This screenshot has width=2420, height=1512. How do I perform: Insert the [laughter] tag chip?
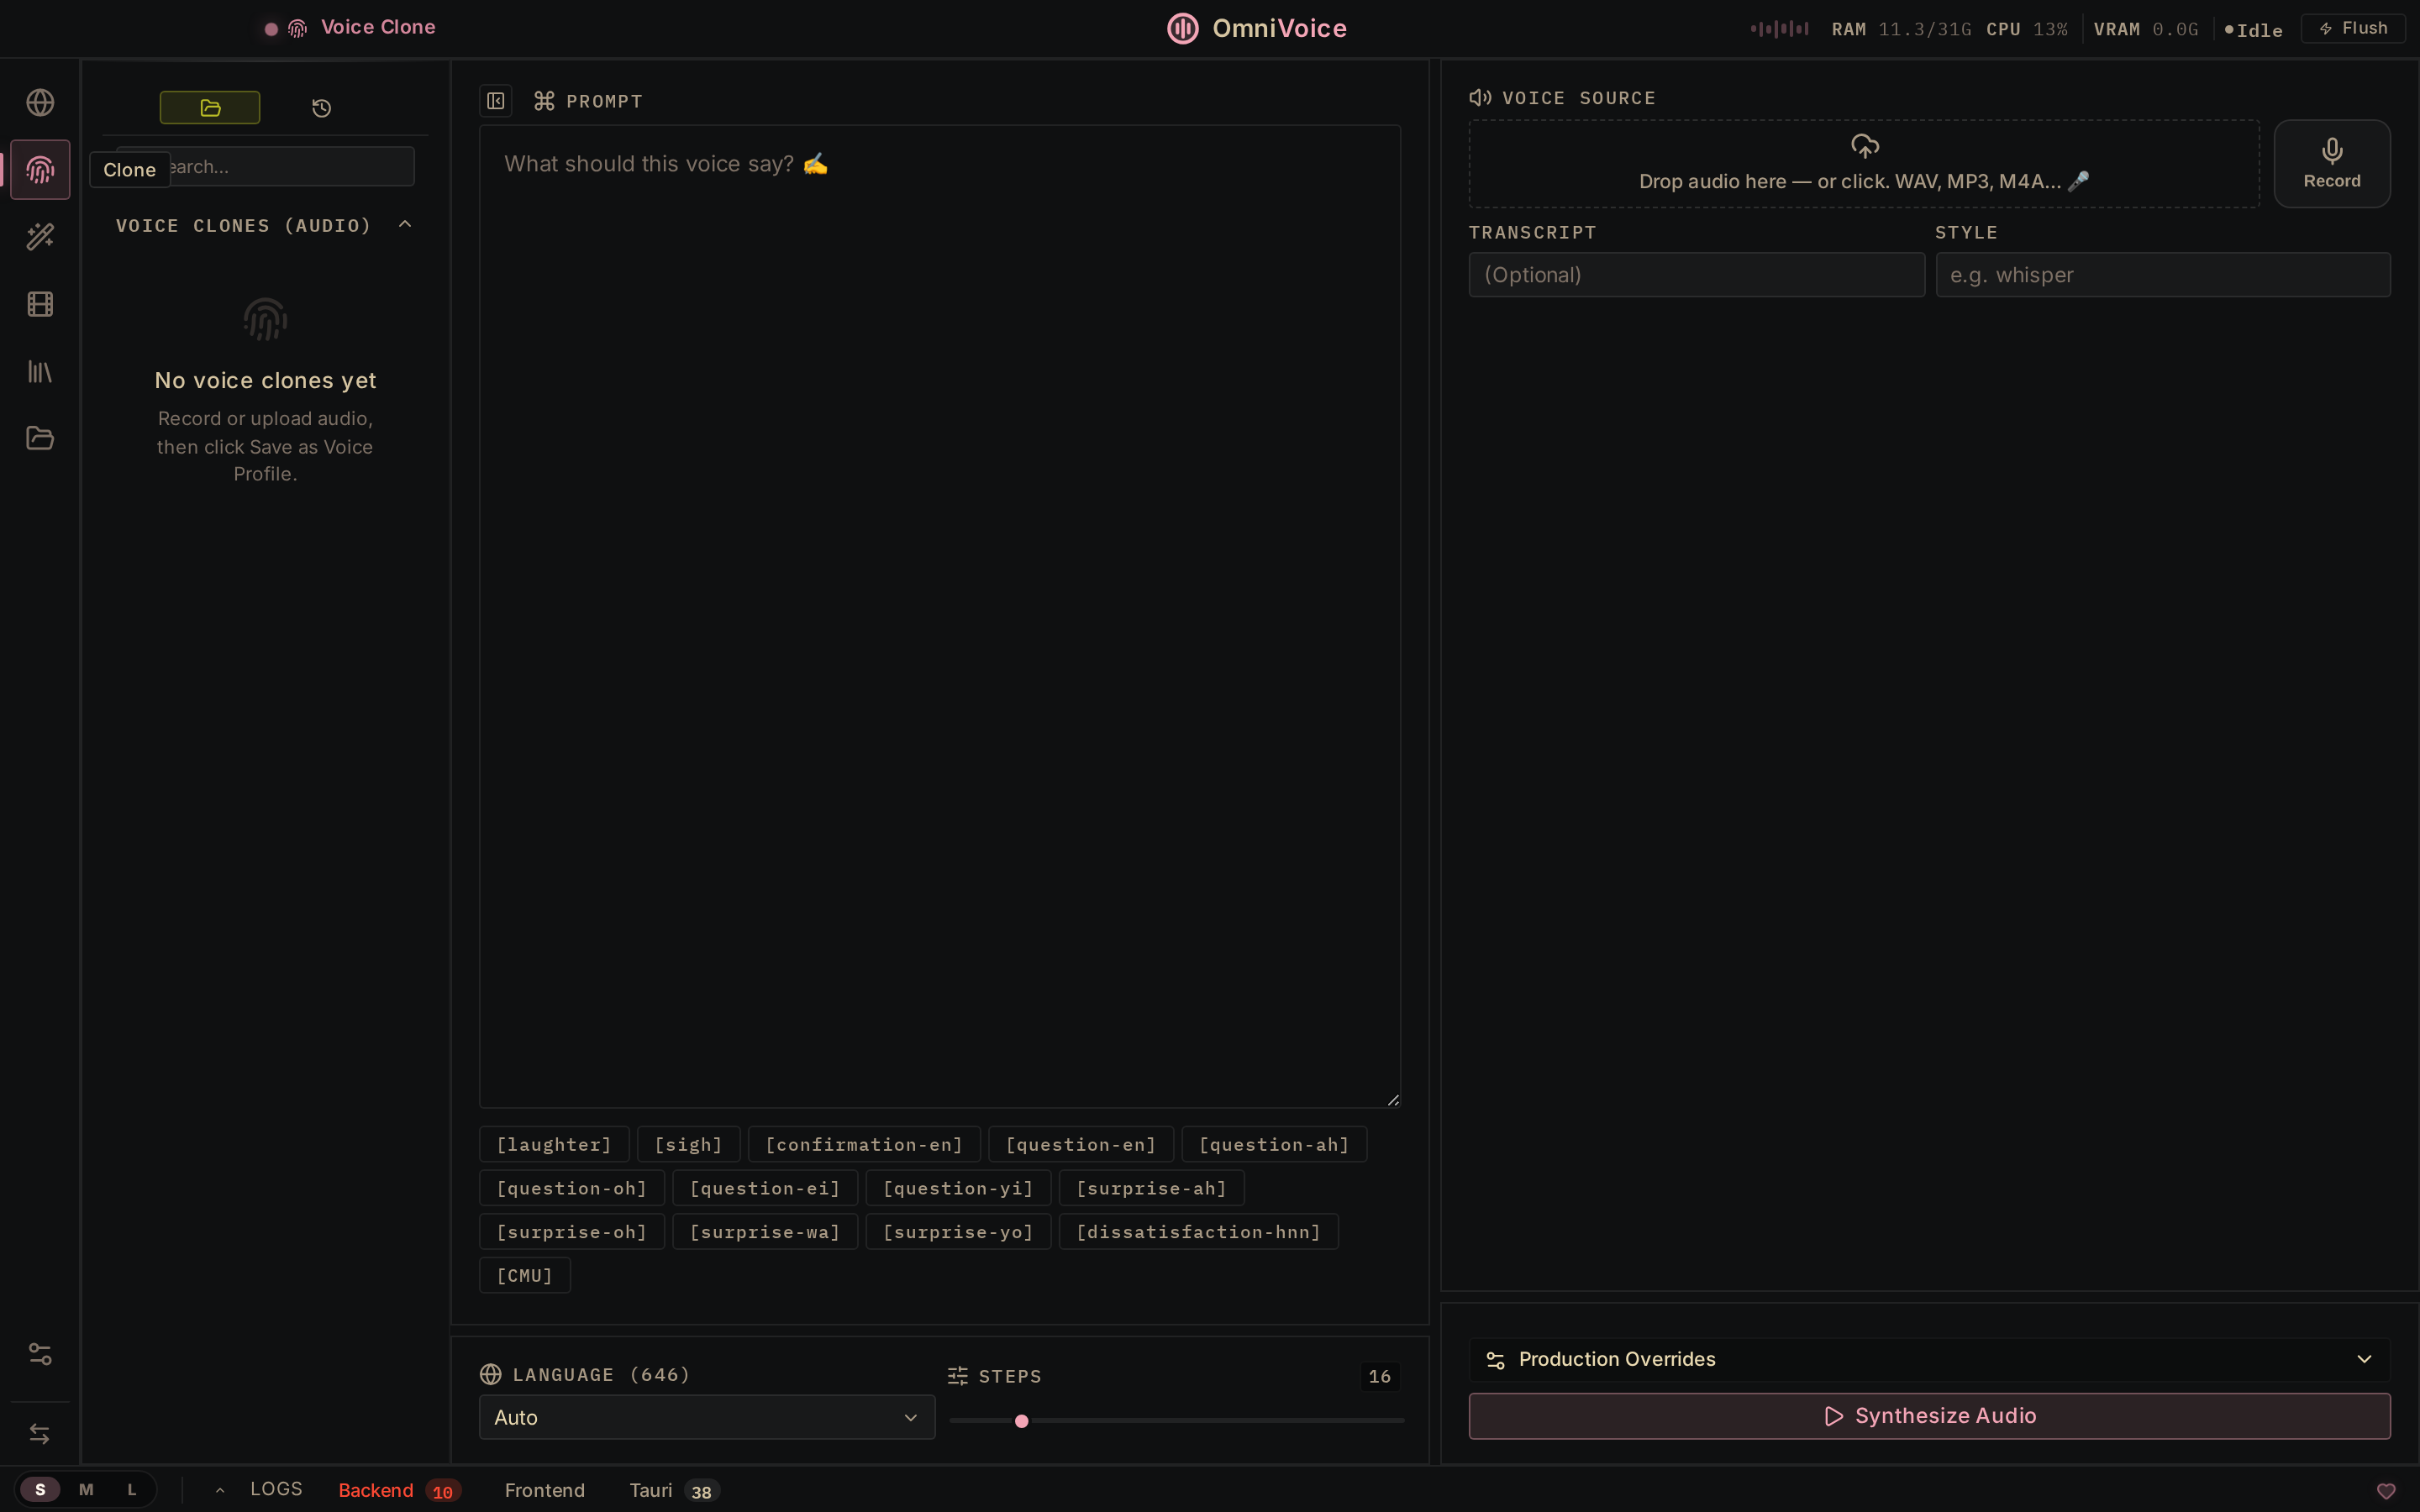pyautogui.click(x=553, y=1144)
